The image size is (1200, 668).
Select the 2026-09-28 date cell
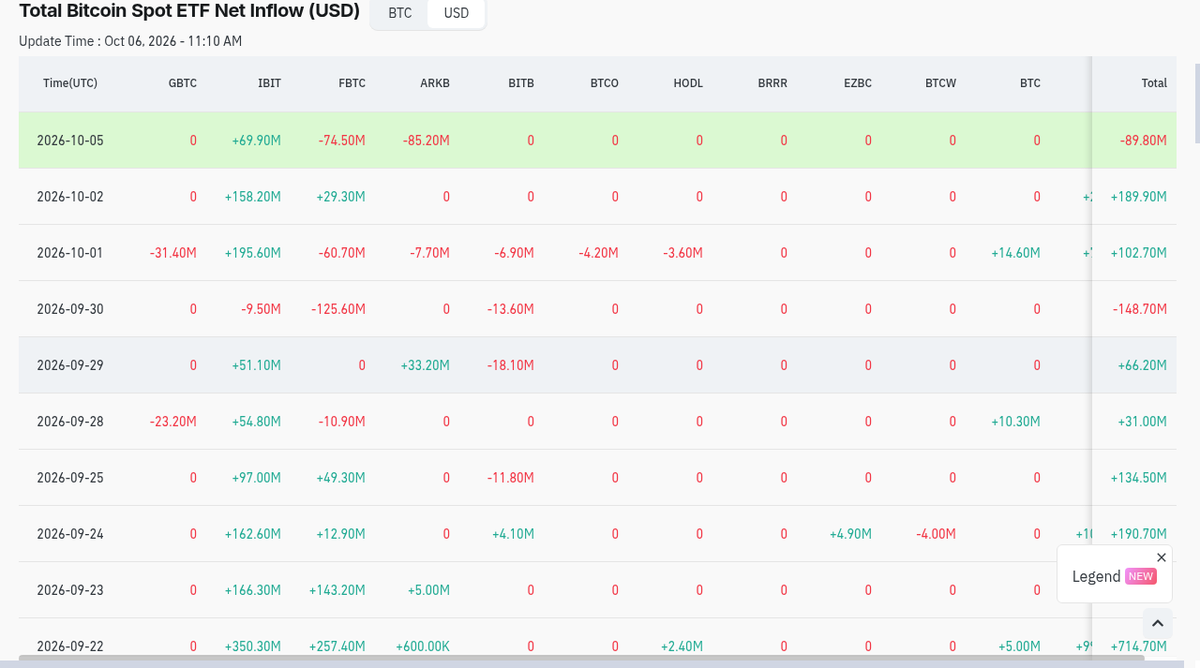pyautogui.click(x=70, y=422)
